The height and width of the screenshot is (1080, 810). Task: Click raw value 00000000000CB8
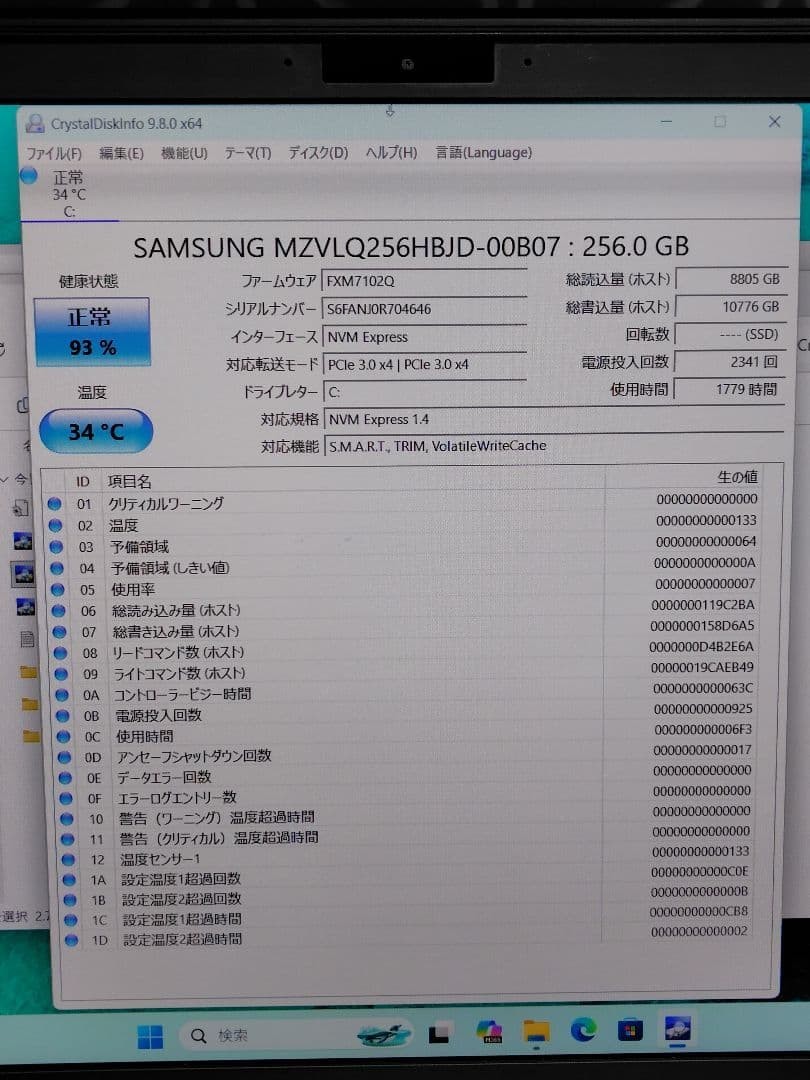pyautogui.click(x=698, y=911)
